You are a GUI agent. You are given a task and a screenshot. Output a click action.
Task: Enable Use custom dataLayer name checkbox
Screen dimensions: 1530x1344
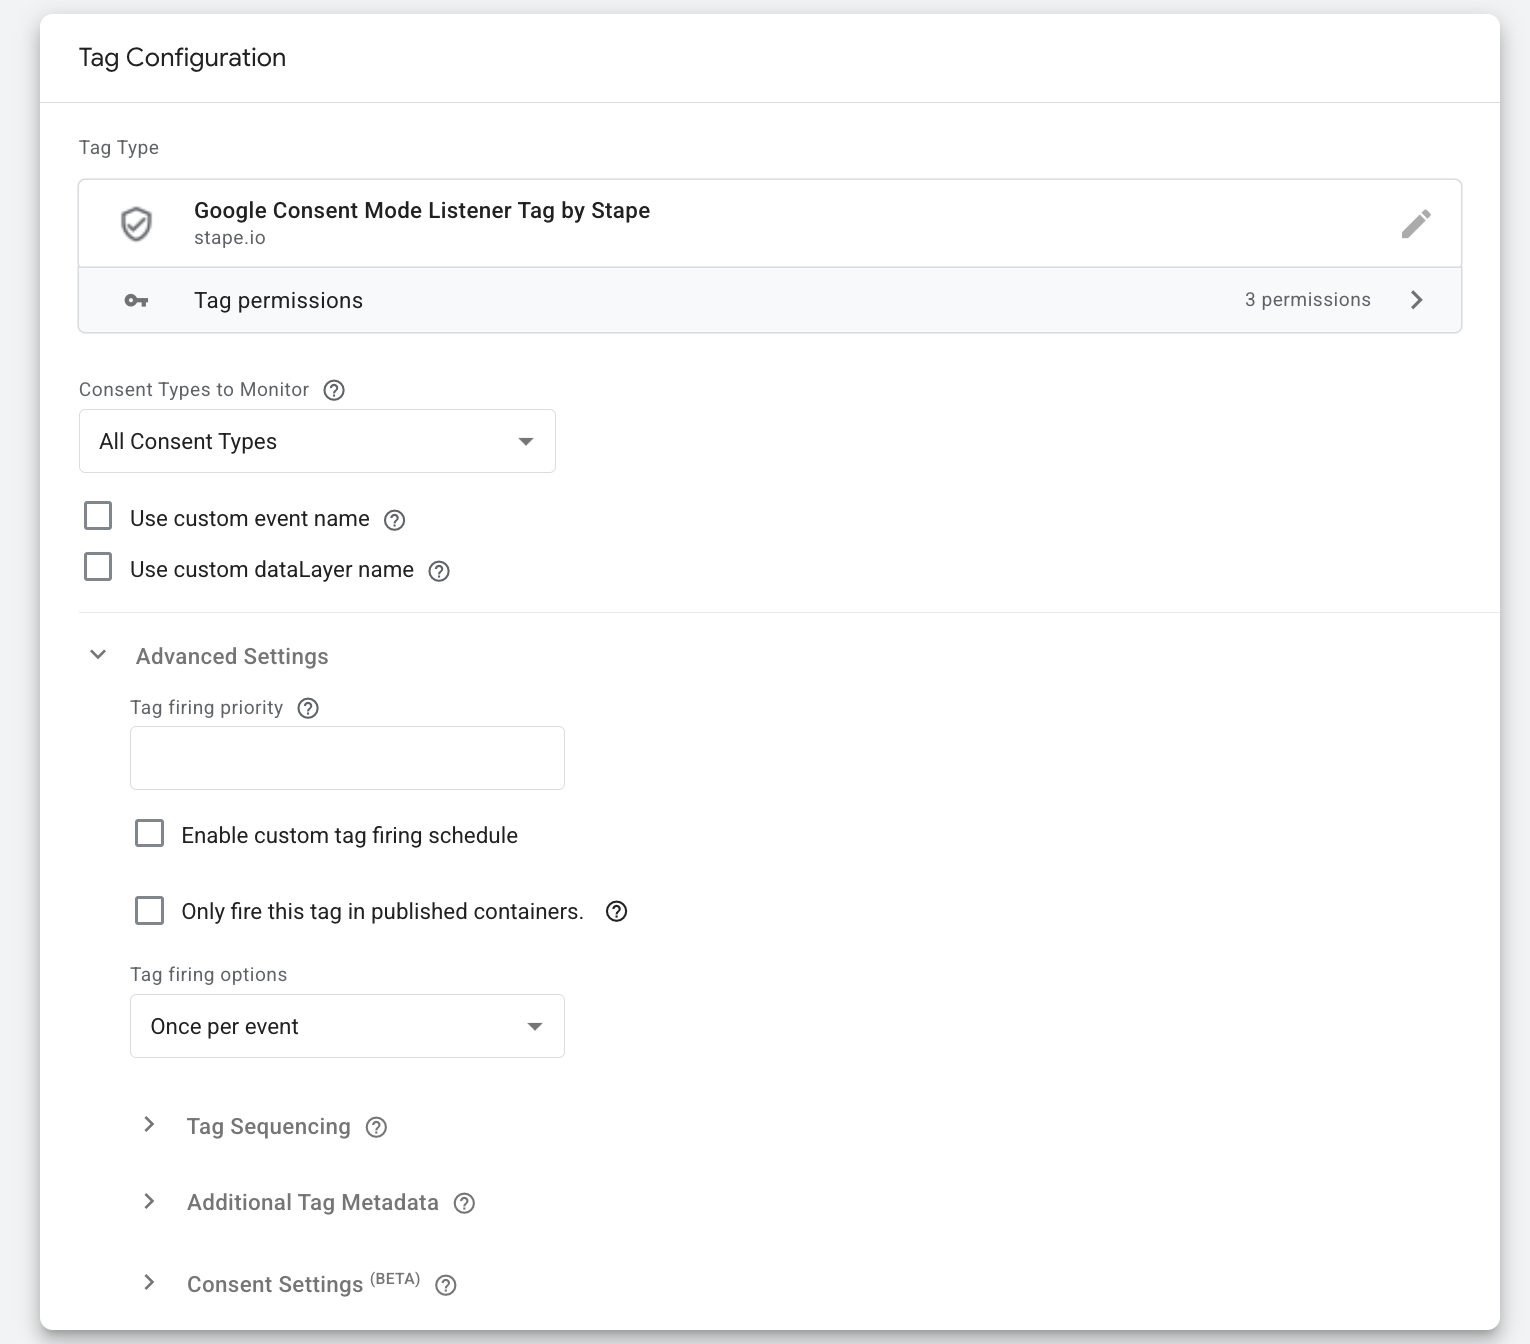pyautogui.click(x=98, y=567)
